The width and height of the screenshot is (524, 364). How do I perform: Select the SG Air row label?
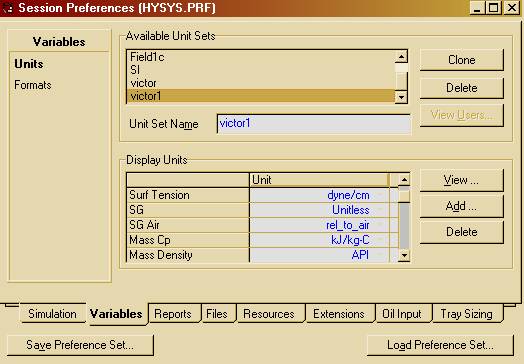(188, 225)
